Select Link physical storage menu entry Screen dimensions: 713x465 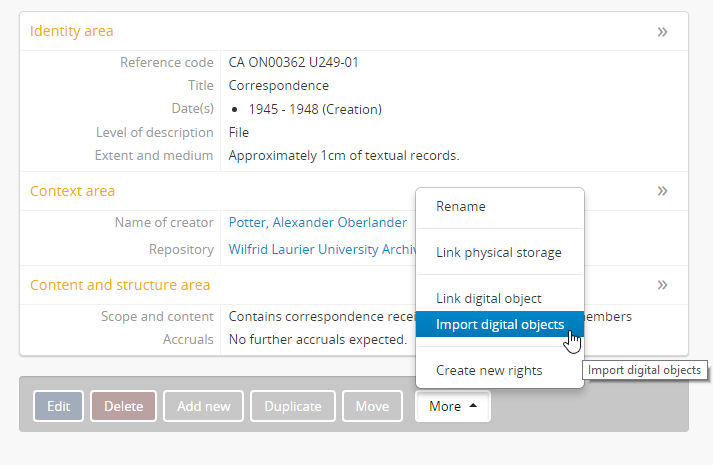[499, 253]
